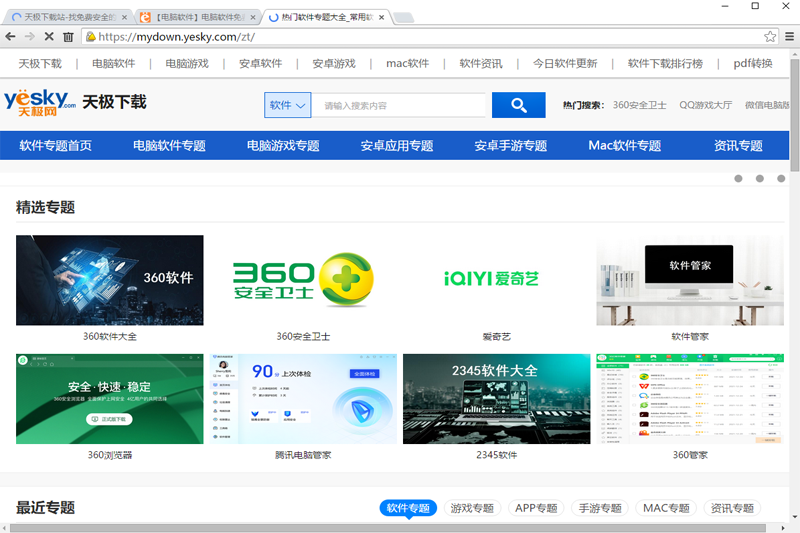Close the 天极下载站 browser tab

coord(124,17)
